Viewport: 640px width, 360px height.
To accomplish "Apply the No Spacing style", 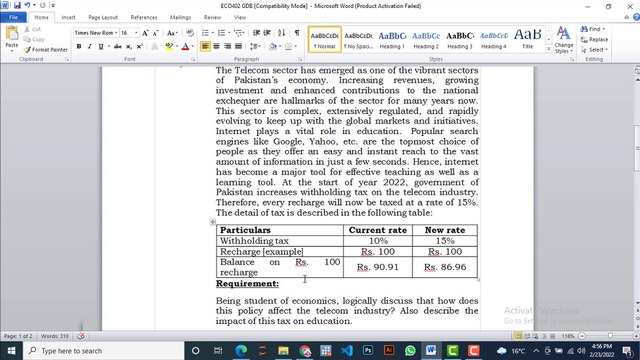I will point(358,40).
